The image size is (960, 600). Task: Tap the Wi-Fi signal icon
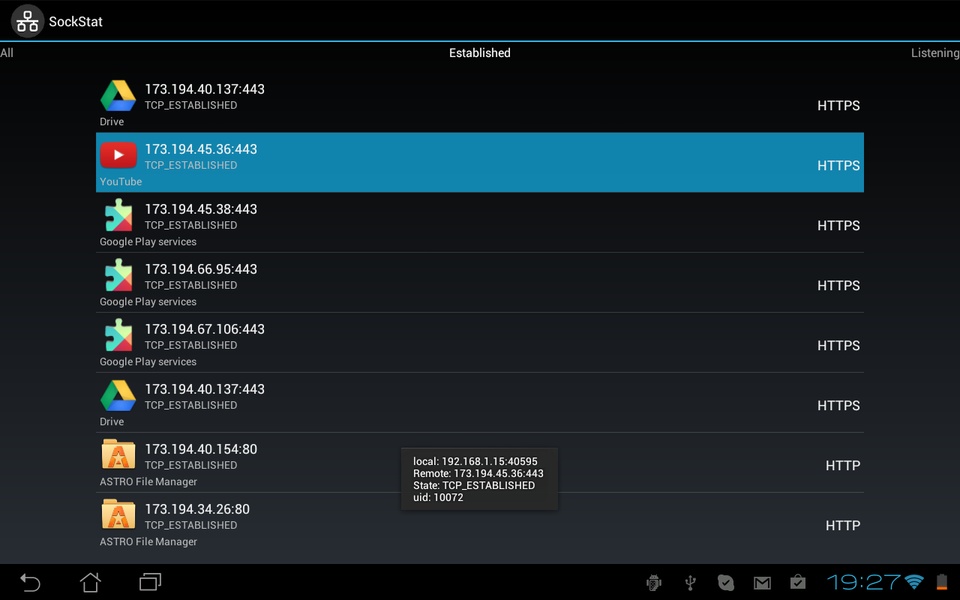click(x=915, y=582)
